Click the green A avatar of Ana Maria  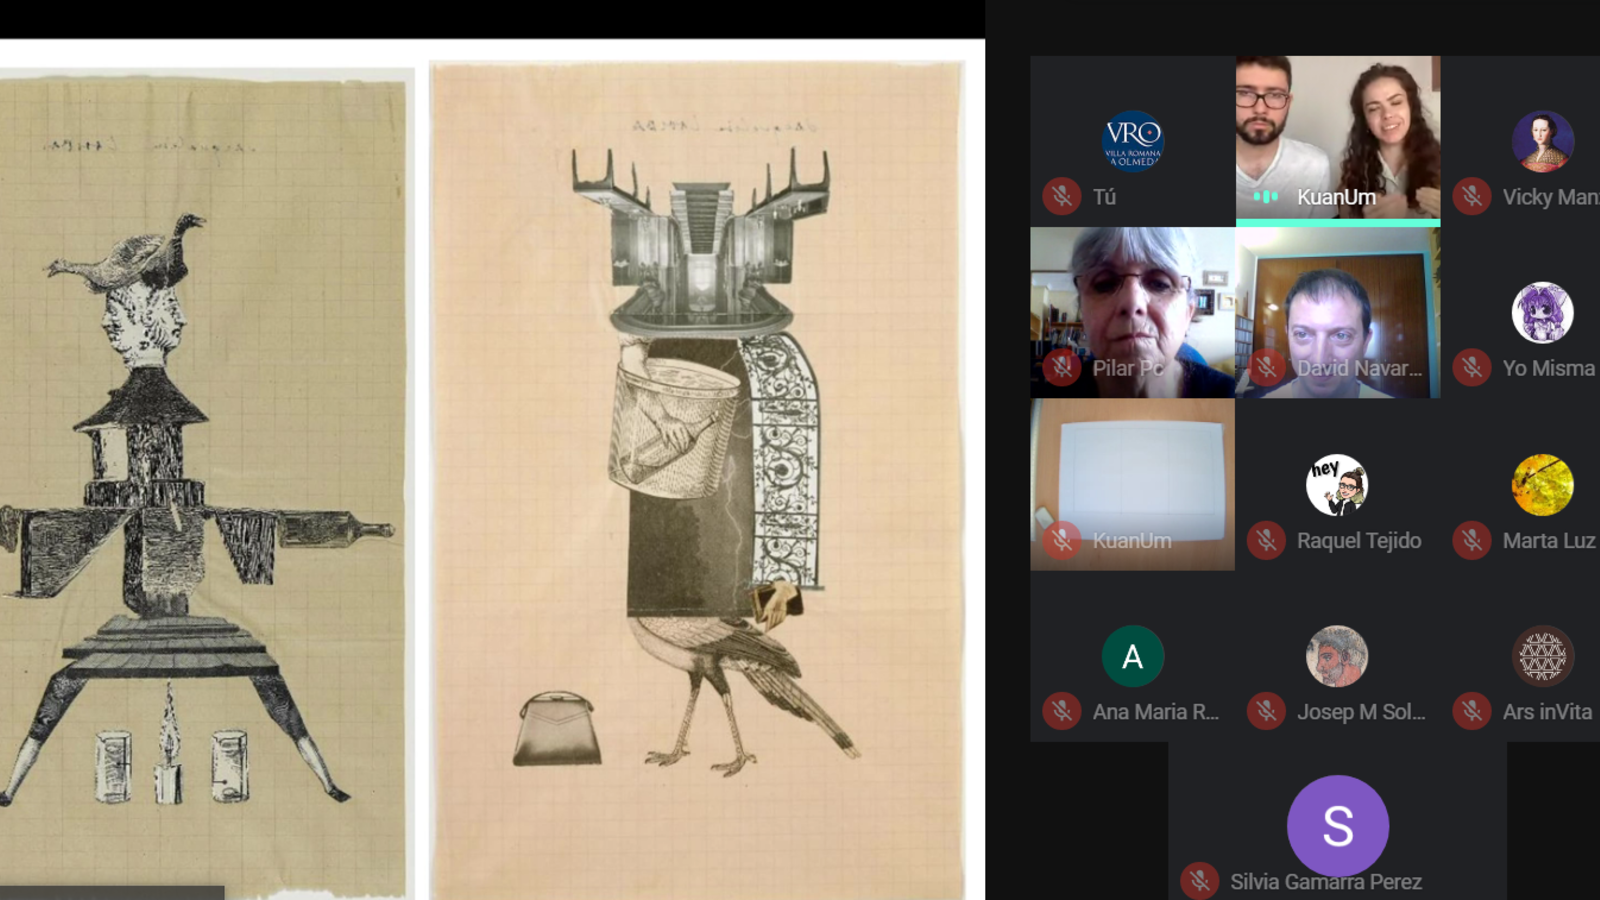(1132, 656)
